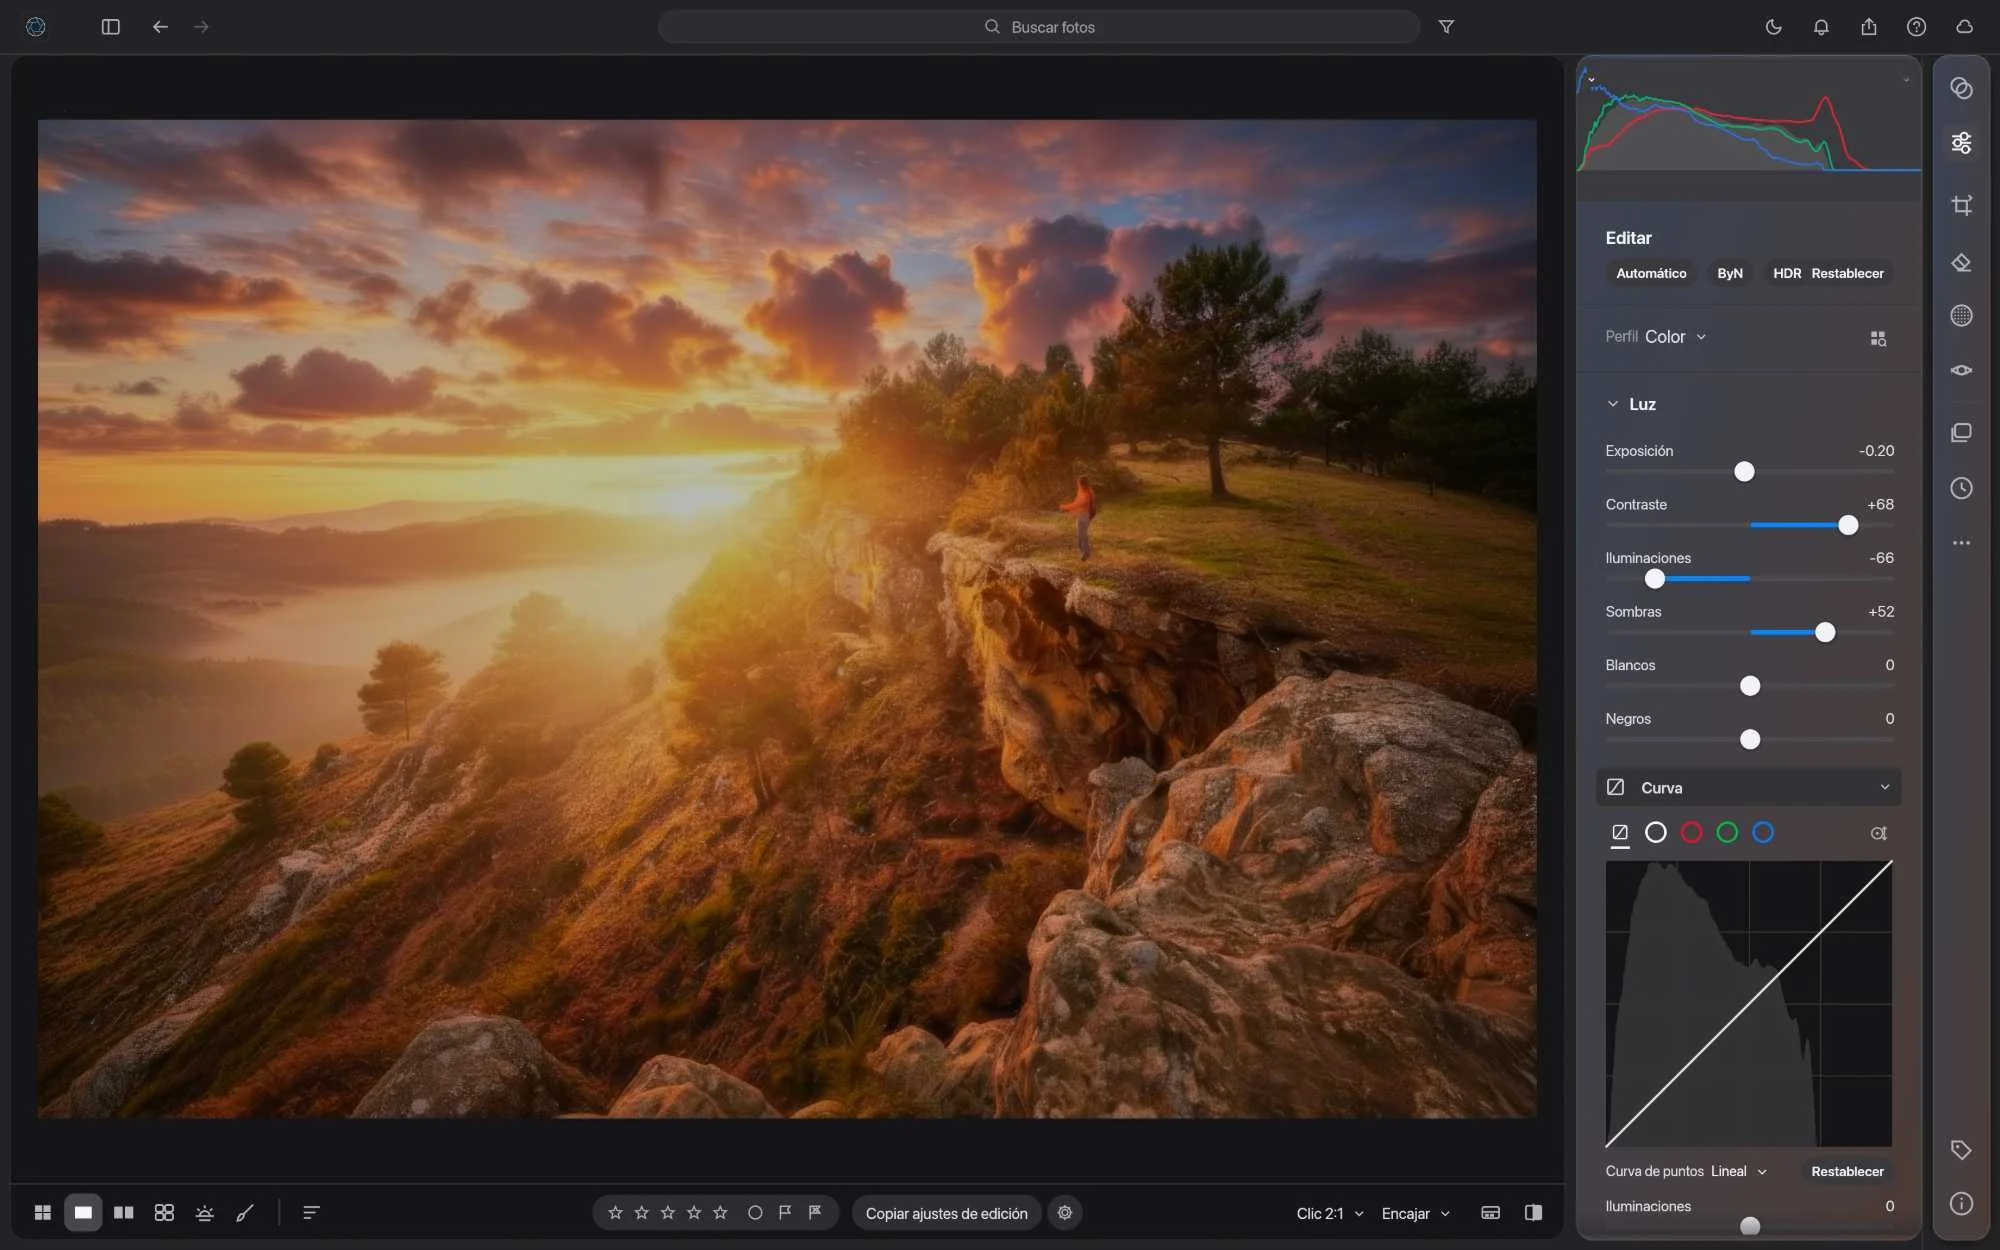
Task: Open the Clic 2:1 zoom dropdown
Action: [x=1330, y=1213]
